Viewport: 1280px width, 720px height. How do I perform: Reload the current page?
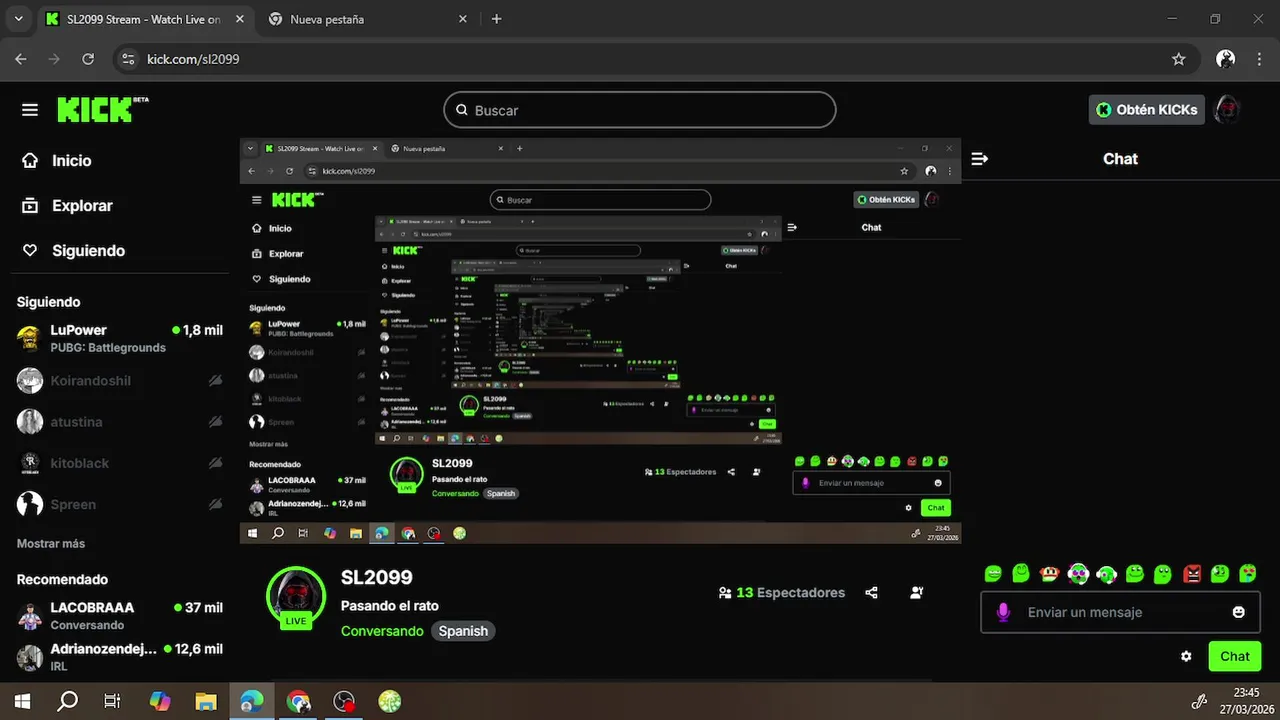[x=88, y=59]
